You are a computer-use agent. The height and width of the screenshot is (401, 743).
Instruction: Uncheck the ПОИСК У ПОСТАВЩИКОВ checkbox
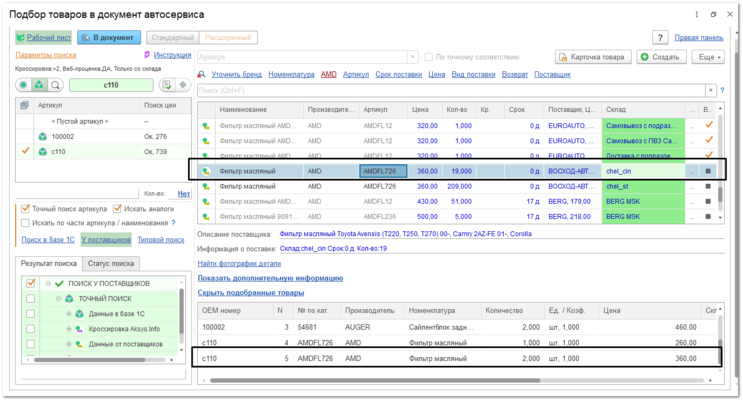31,283
